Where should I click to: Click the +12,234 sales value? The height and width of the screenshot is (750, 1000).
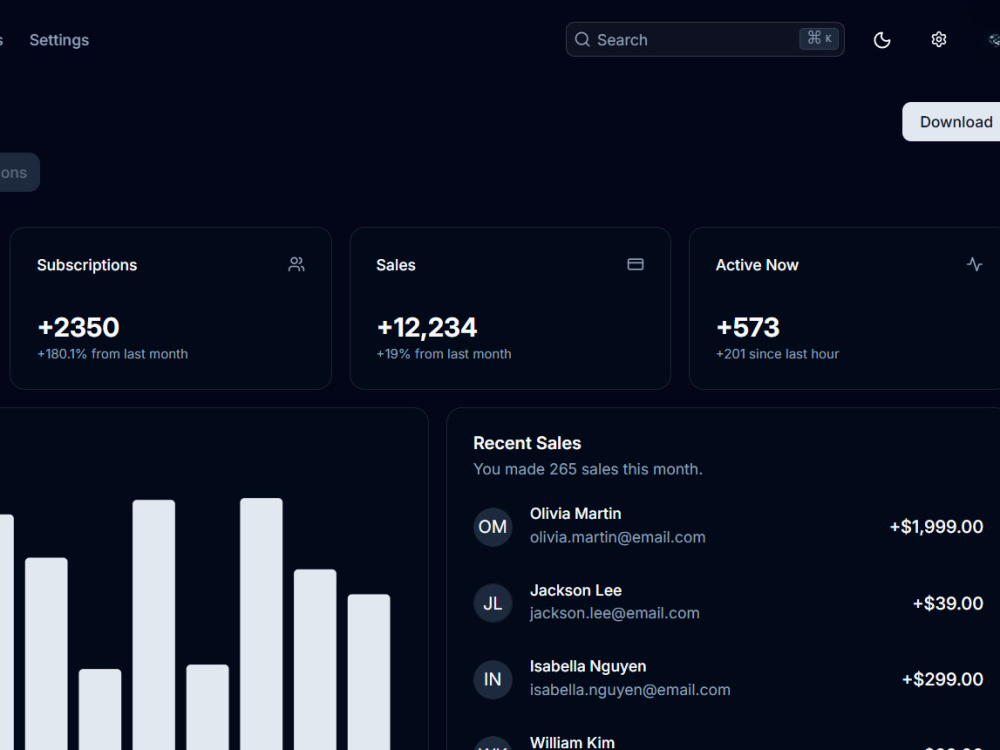426,328
